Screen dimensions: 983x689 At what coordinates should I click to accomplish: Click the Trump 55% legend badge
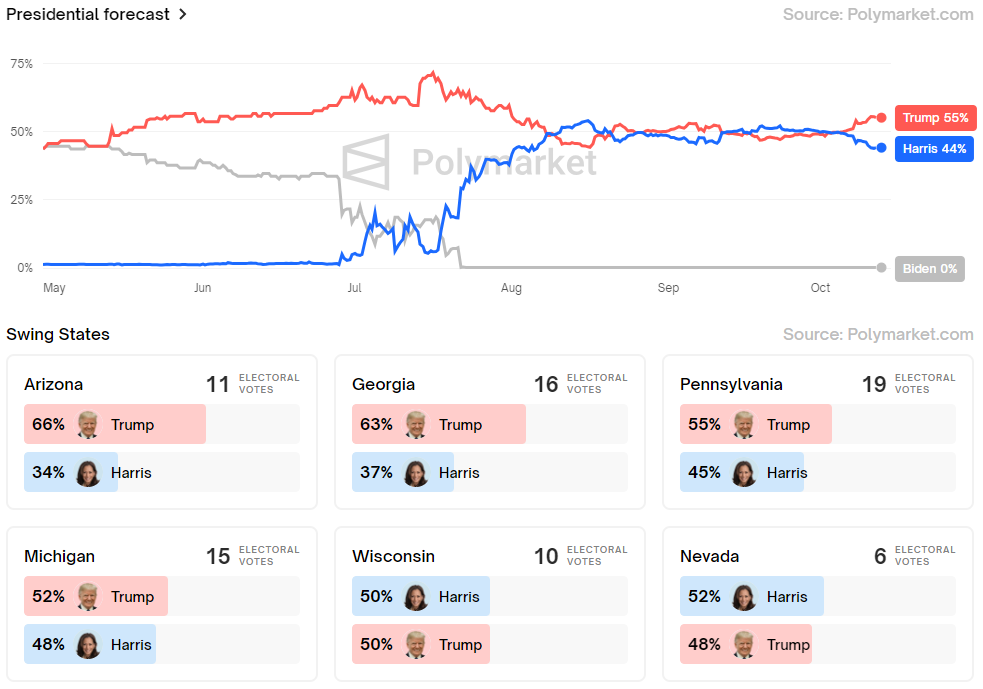[935, 118]
